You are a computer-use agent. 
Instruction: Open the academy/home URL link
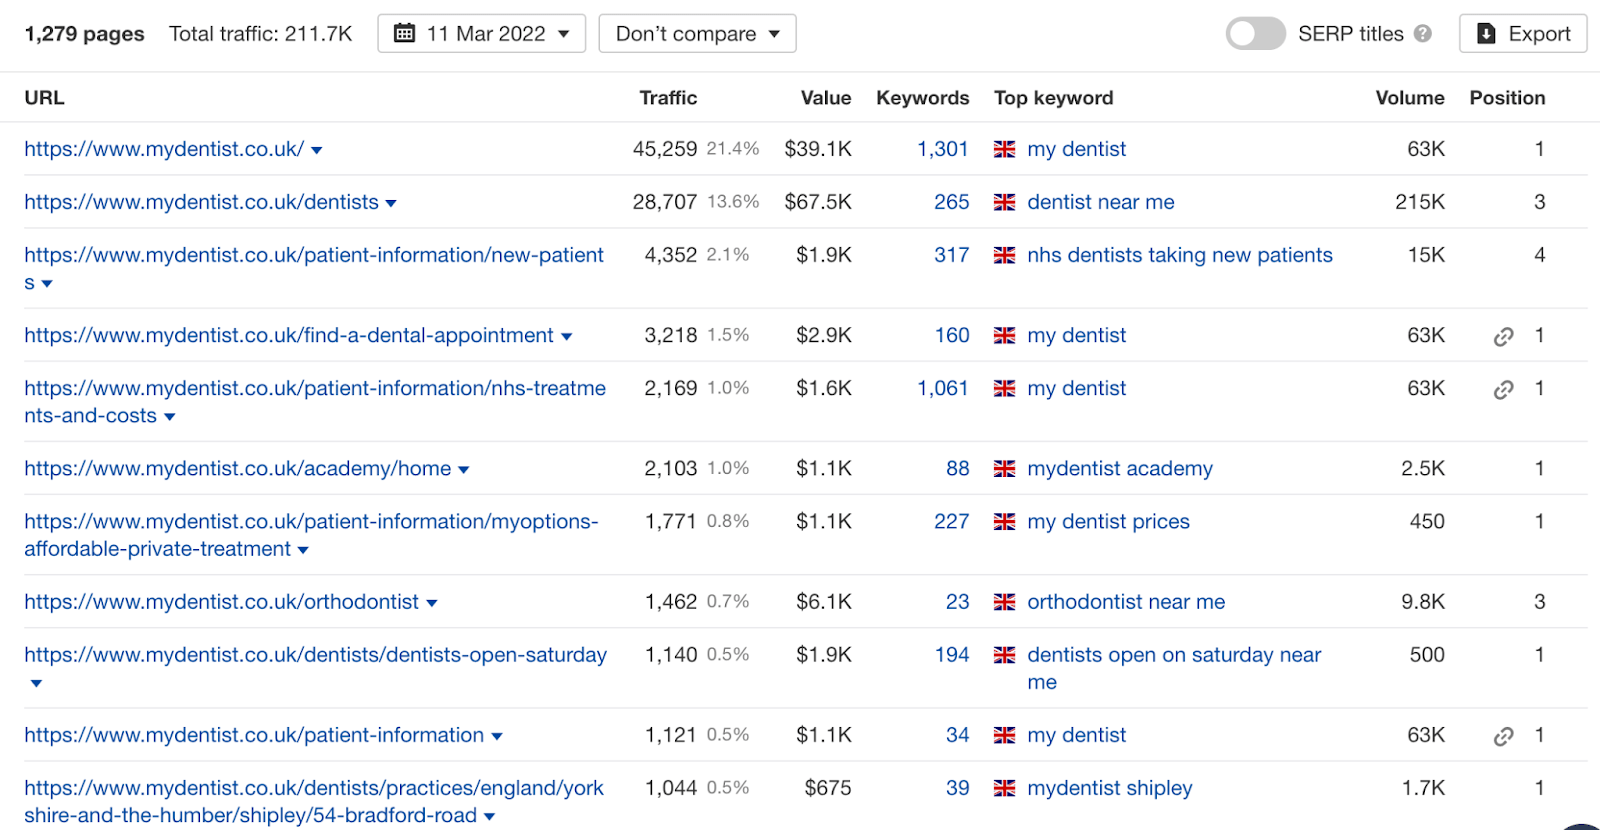(x=238, y=468)
